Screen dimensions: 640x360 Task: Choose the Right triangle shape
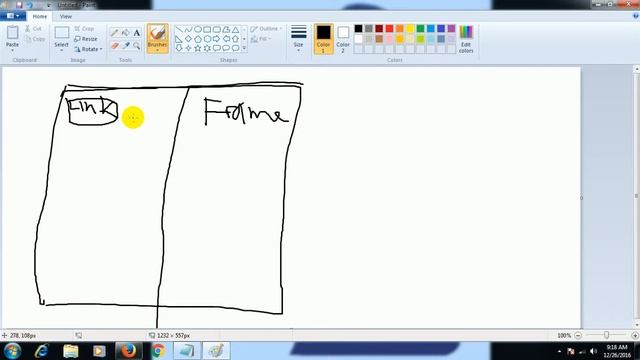click(179, 39)
